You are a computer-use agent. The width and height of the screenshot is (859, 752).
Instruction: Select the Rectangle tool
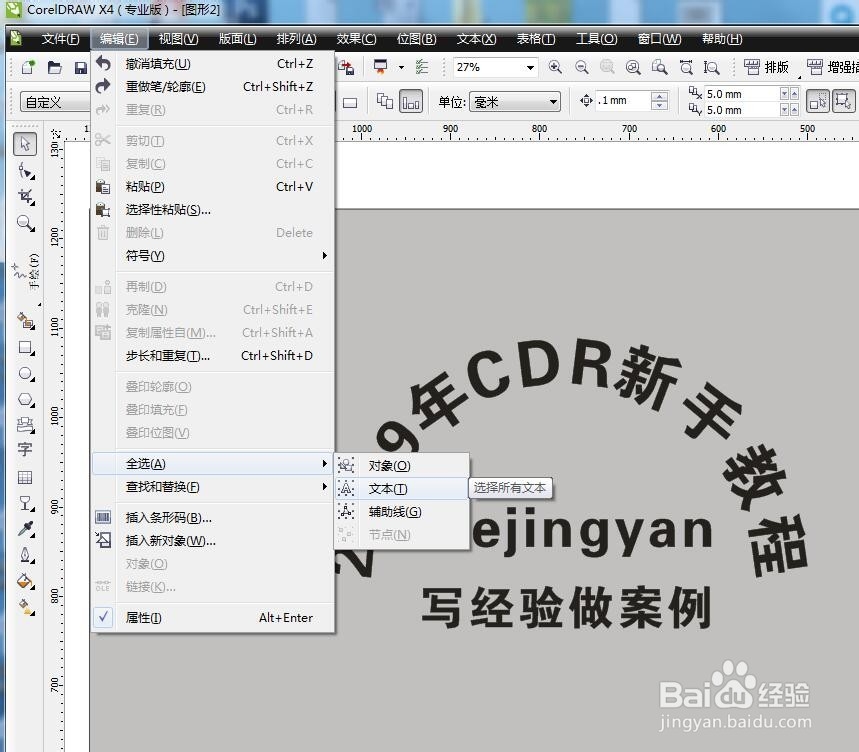pos(25,347)
